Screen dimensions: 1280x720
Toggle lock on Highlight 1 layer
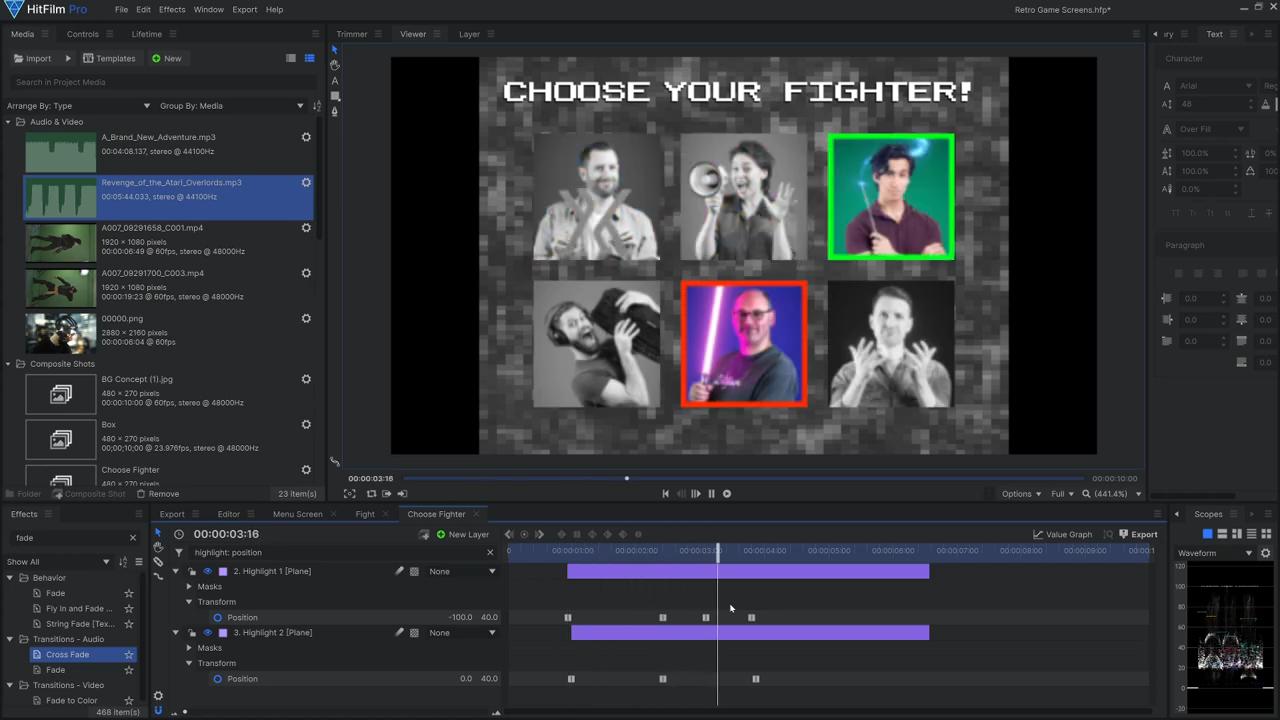click(x=193, y=571)
